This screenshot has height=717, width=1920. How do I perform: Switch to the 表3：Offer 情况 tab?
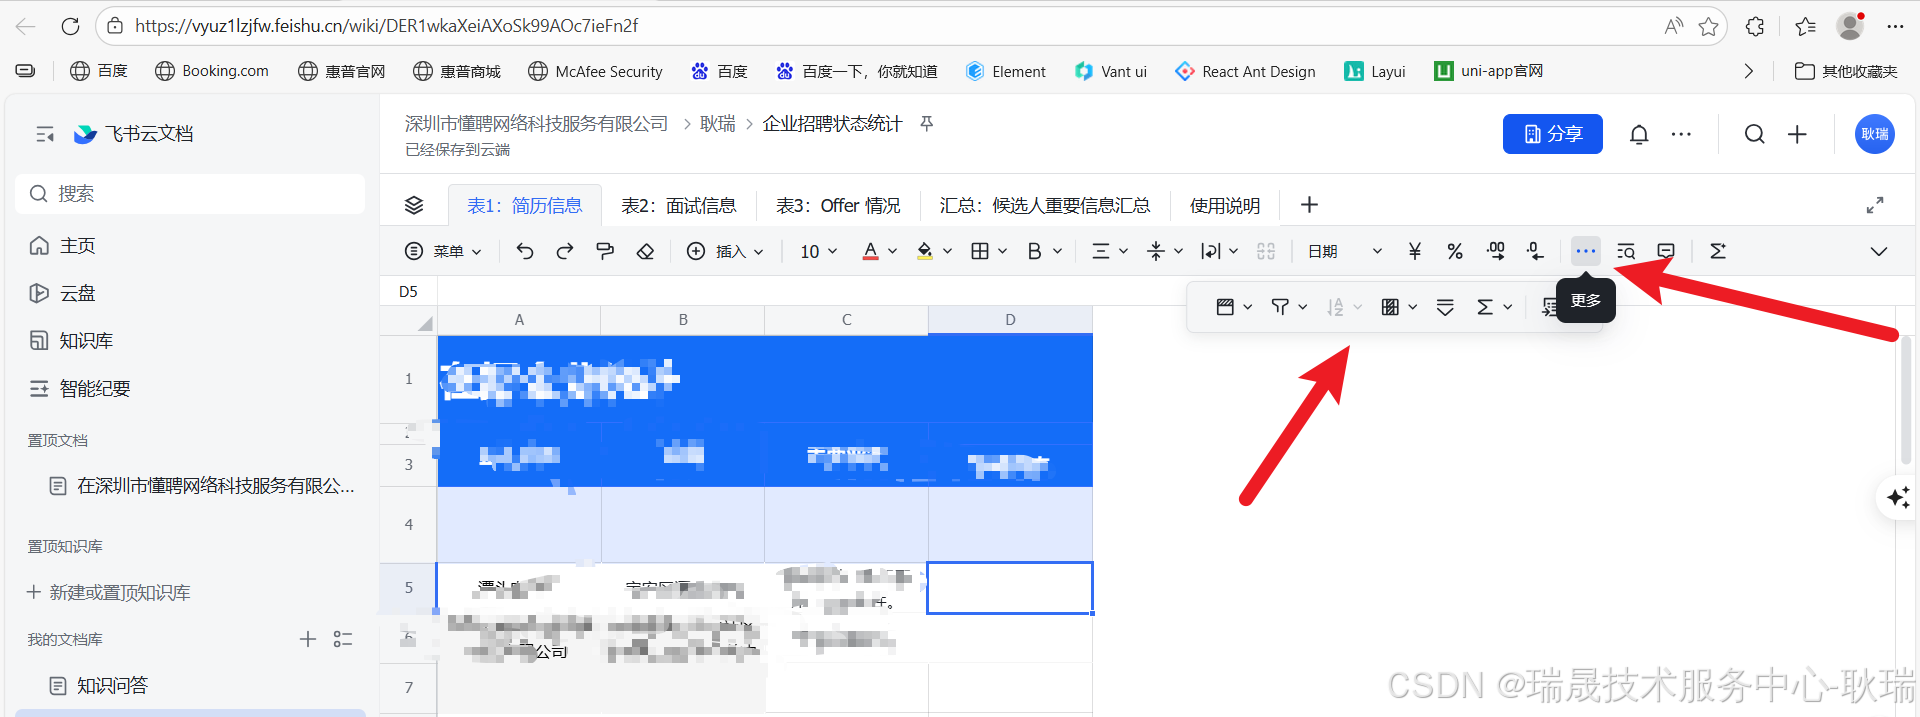(838, 205)
